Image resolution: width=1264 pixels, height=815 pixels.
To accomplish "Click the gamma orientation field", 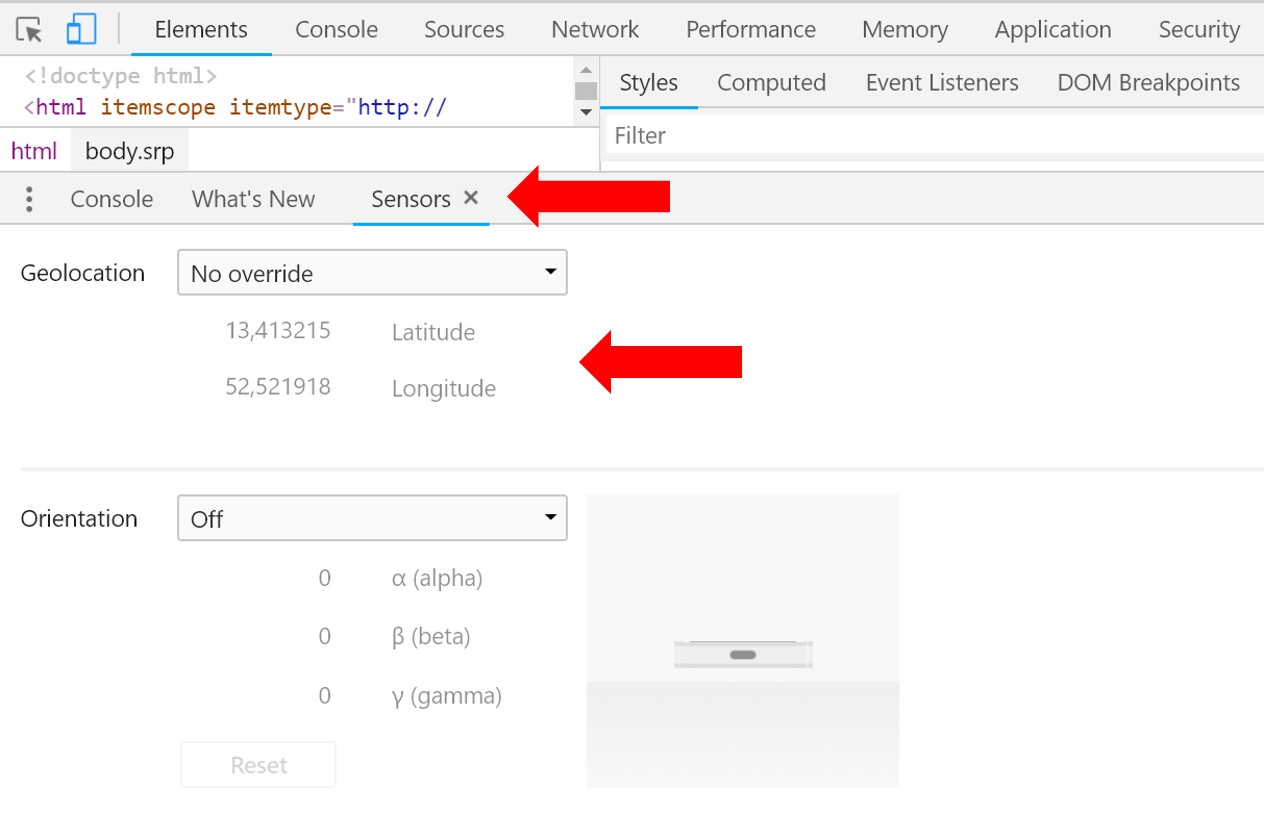I will pos(323,695).
